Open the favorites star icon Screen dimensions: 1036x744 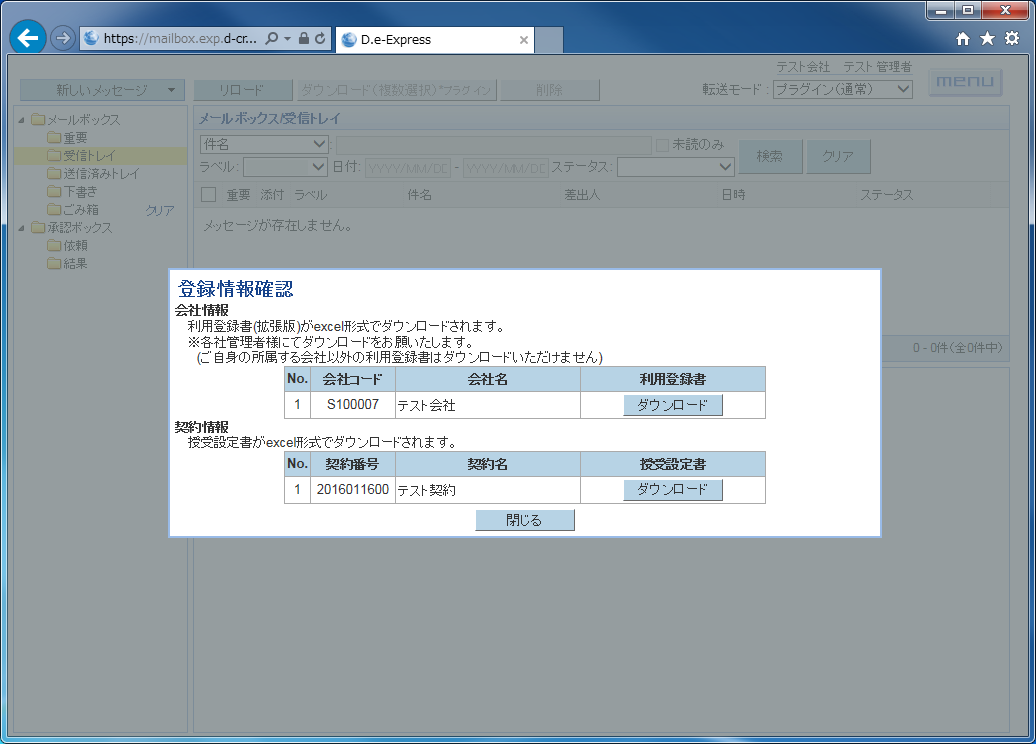987,39
